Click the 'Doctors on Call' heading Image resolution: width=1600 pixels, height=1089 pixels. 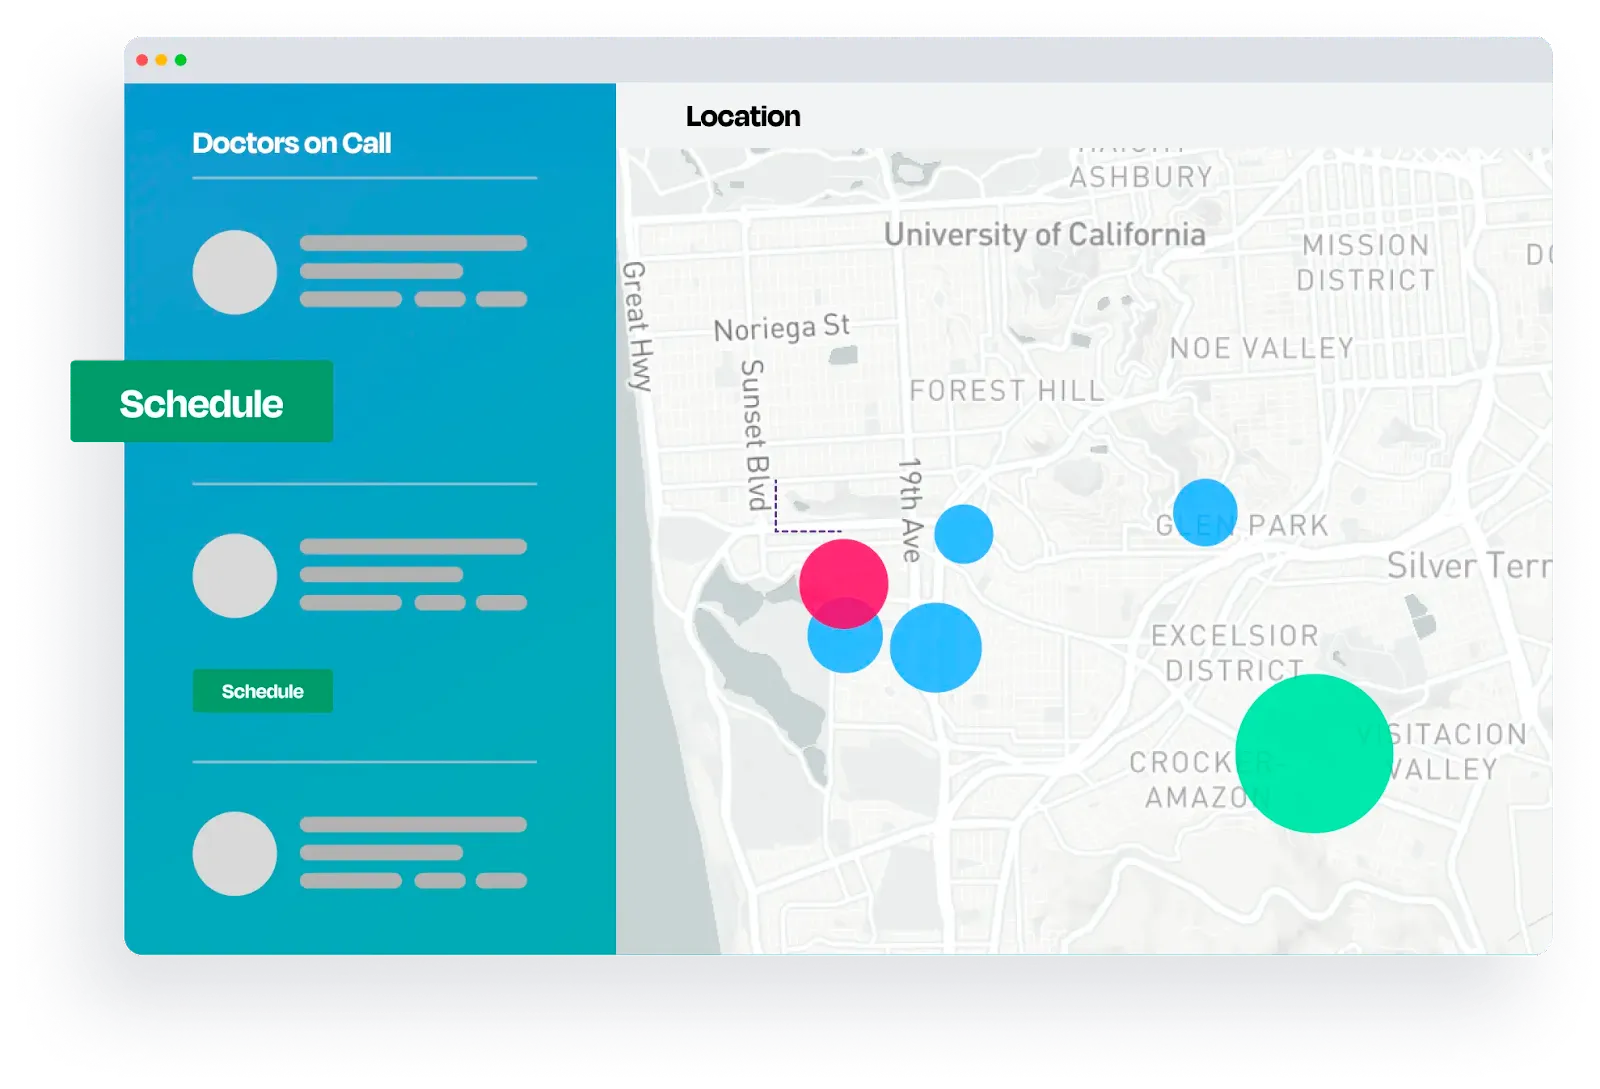click(x=291, y=143)
